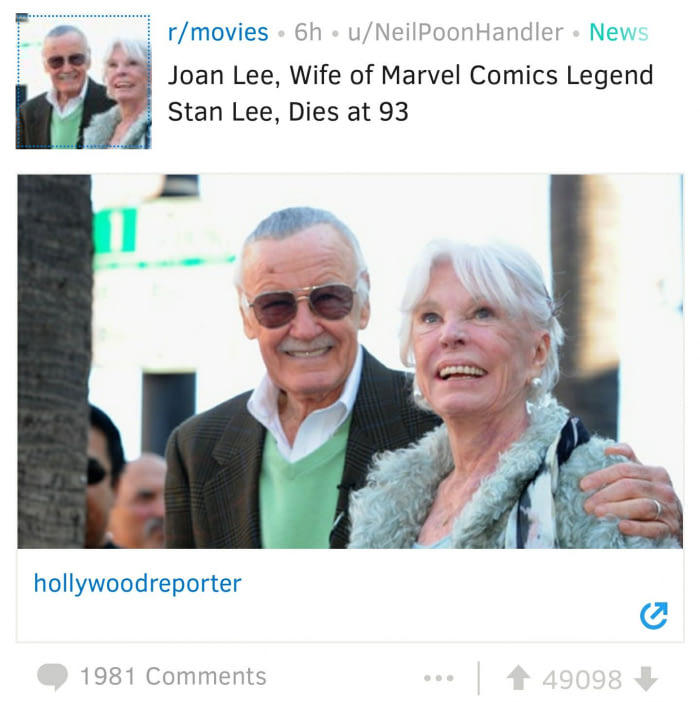Downvote the Joan Lee post
The width and height of the screenshot is (700, 702).
point(646,679)
